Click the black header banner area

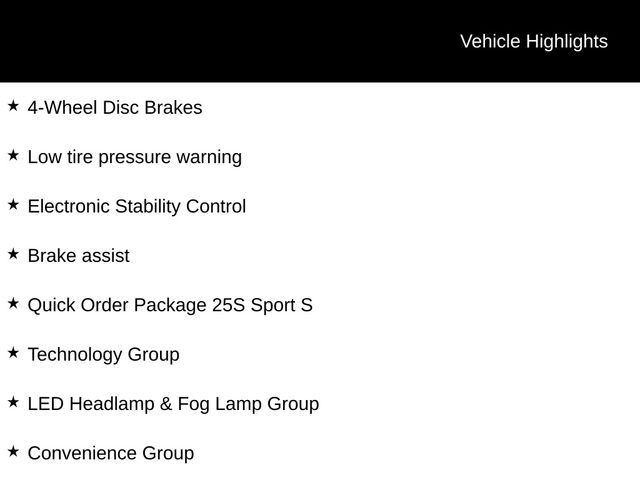coord(320,41)
